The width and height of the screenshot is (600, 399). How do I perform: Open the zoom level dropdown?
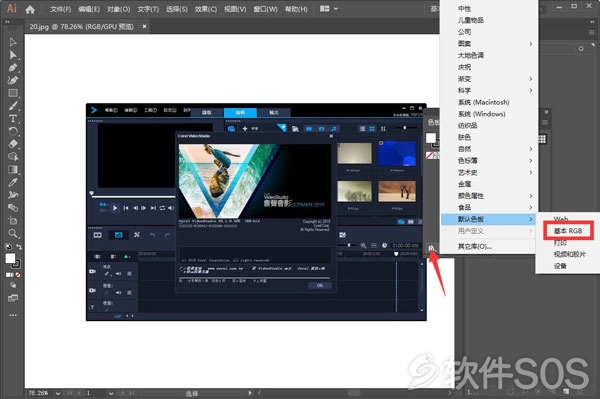(58, 393)
